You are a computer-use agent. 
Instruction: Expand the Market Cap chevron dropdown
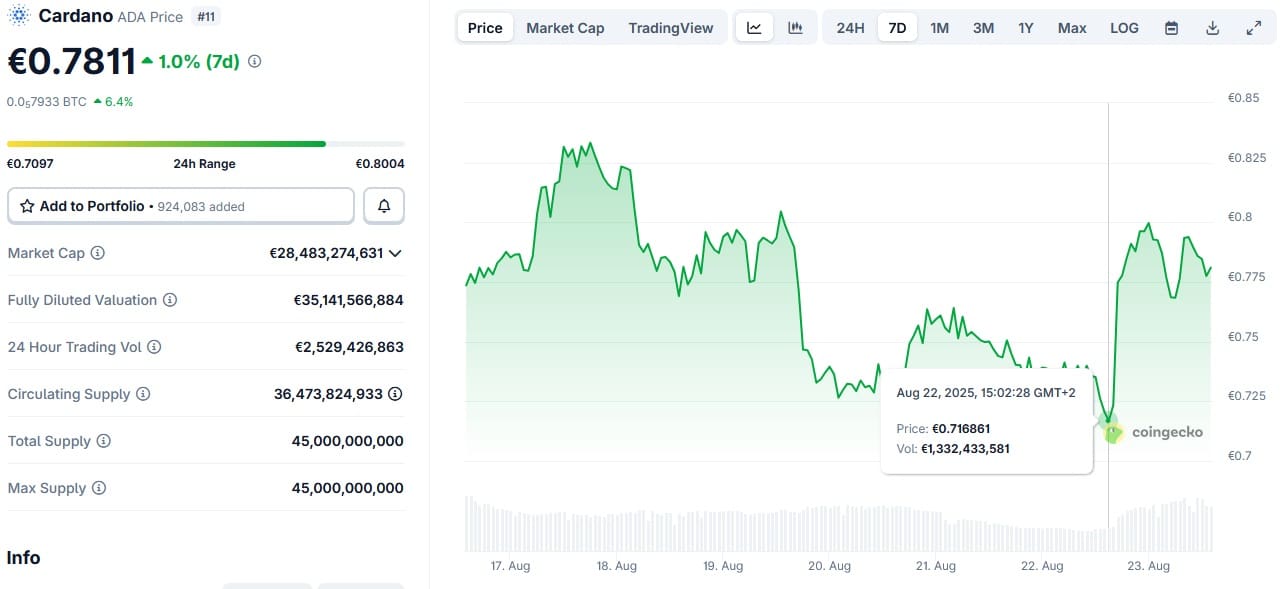pyautogui.click(x=395, y=253)
